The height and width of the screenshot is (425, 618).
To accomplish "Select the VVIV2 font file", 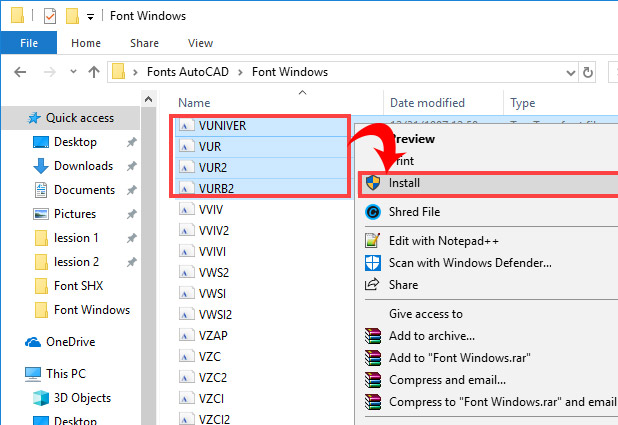I will pyautogui.click(x=213, y=230).
